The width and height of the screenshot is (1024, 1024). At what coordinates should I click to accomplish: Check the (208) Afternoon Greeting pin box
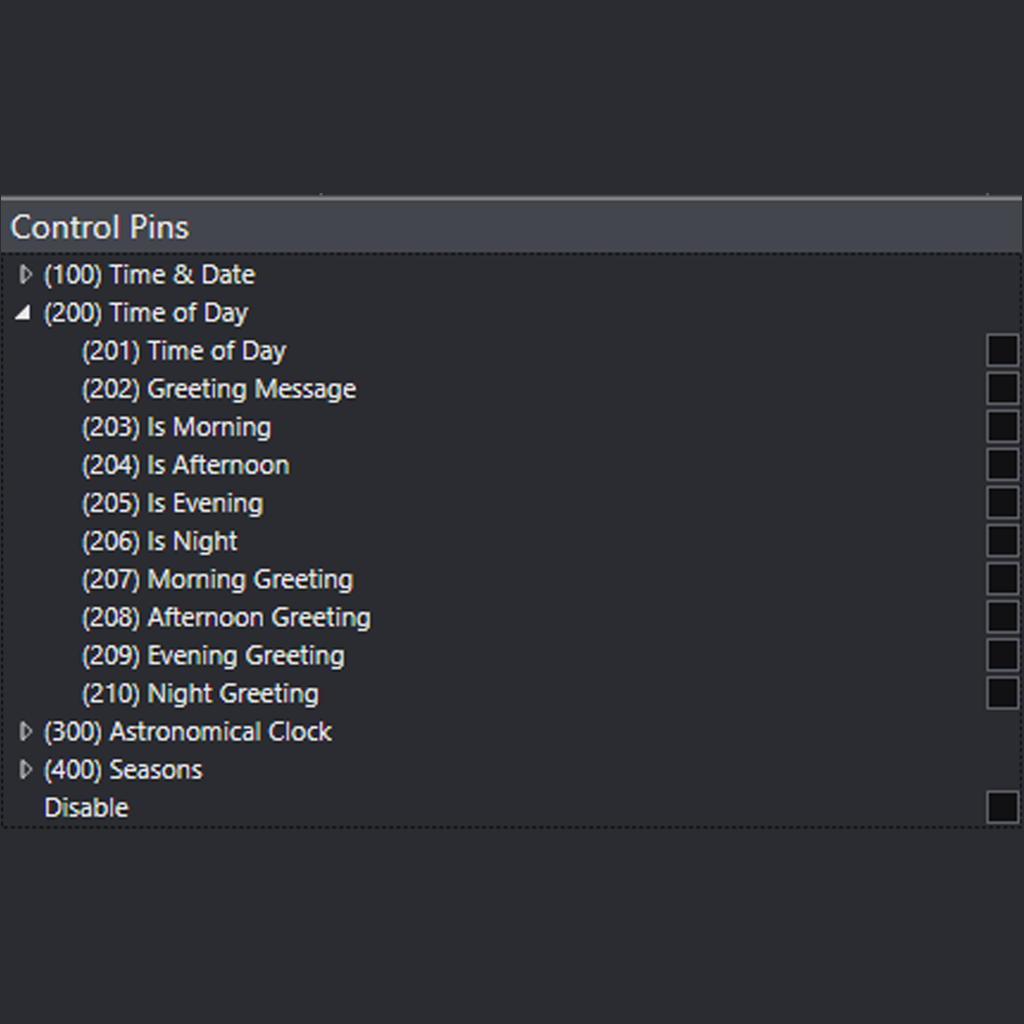pyautogui.click(x=1001, y=616)
